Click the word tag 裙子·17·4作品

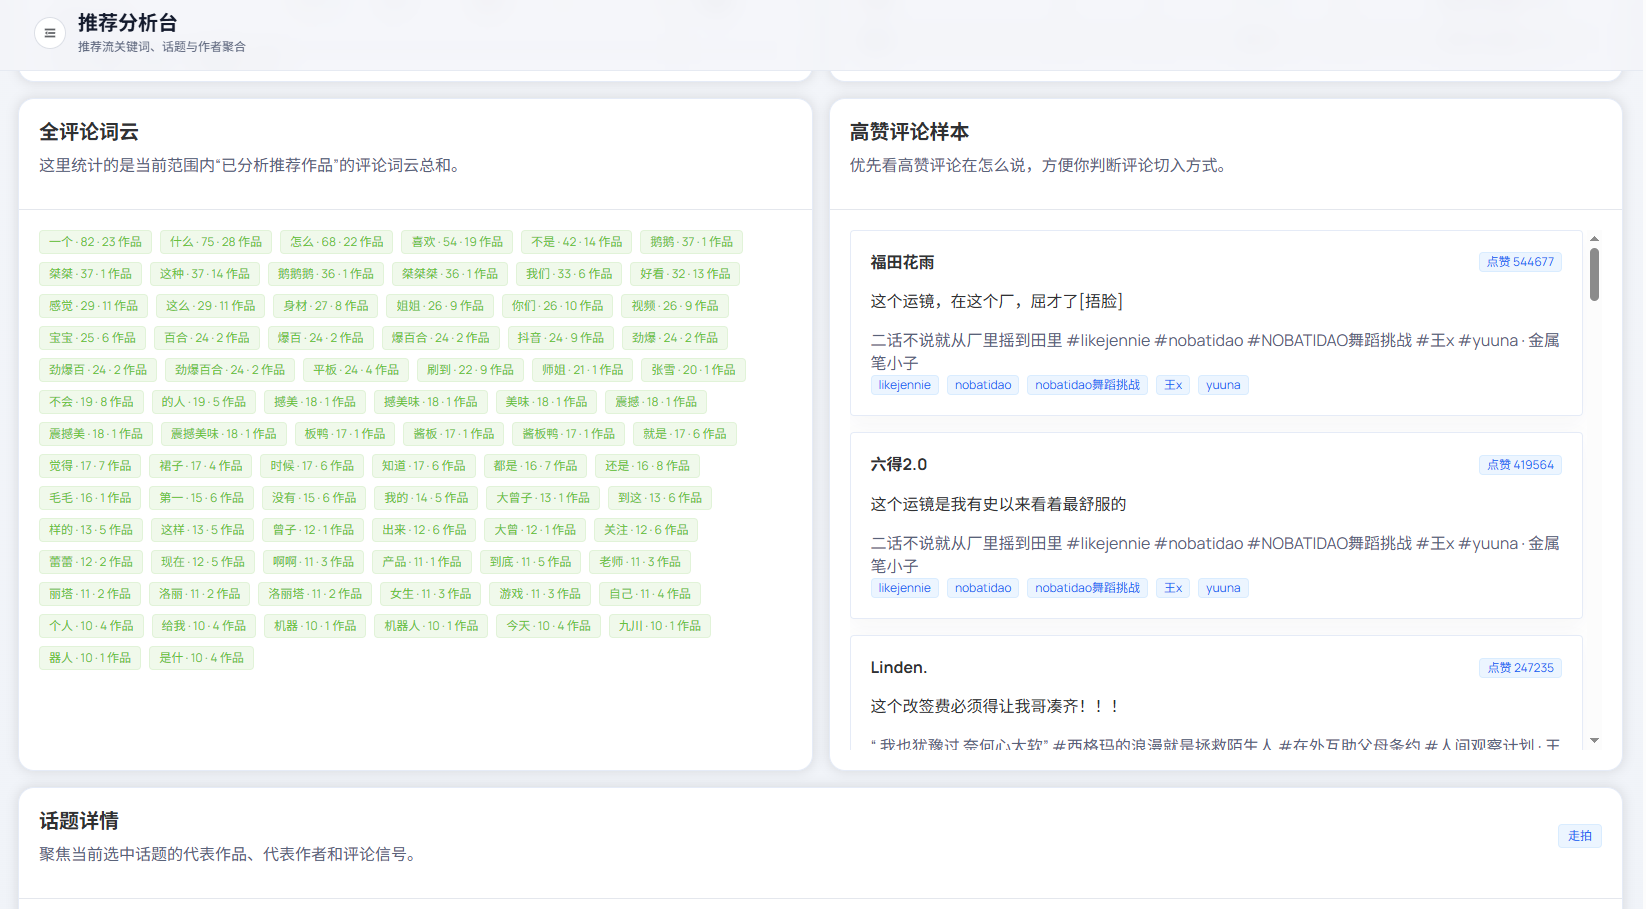pos(200,466)
